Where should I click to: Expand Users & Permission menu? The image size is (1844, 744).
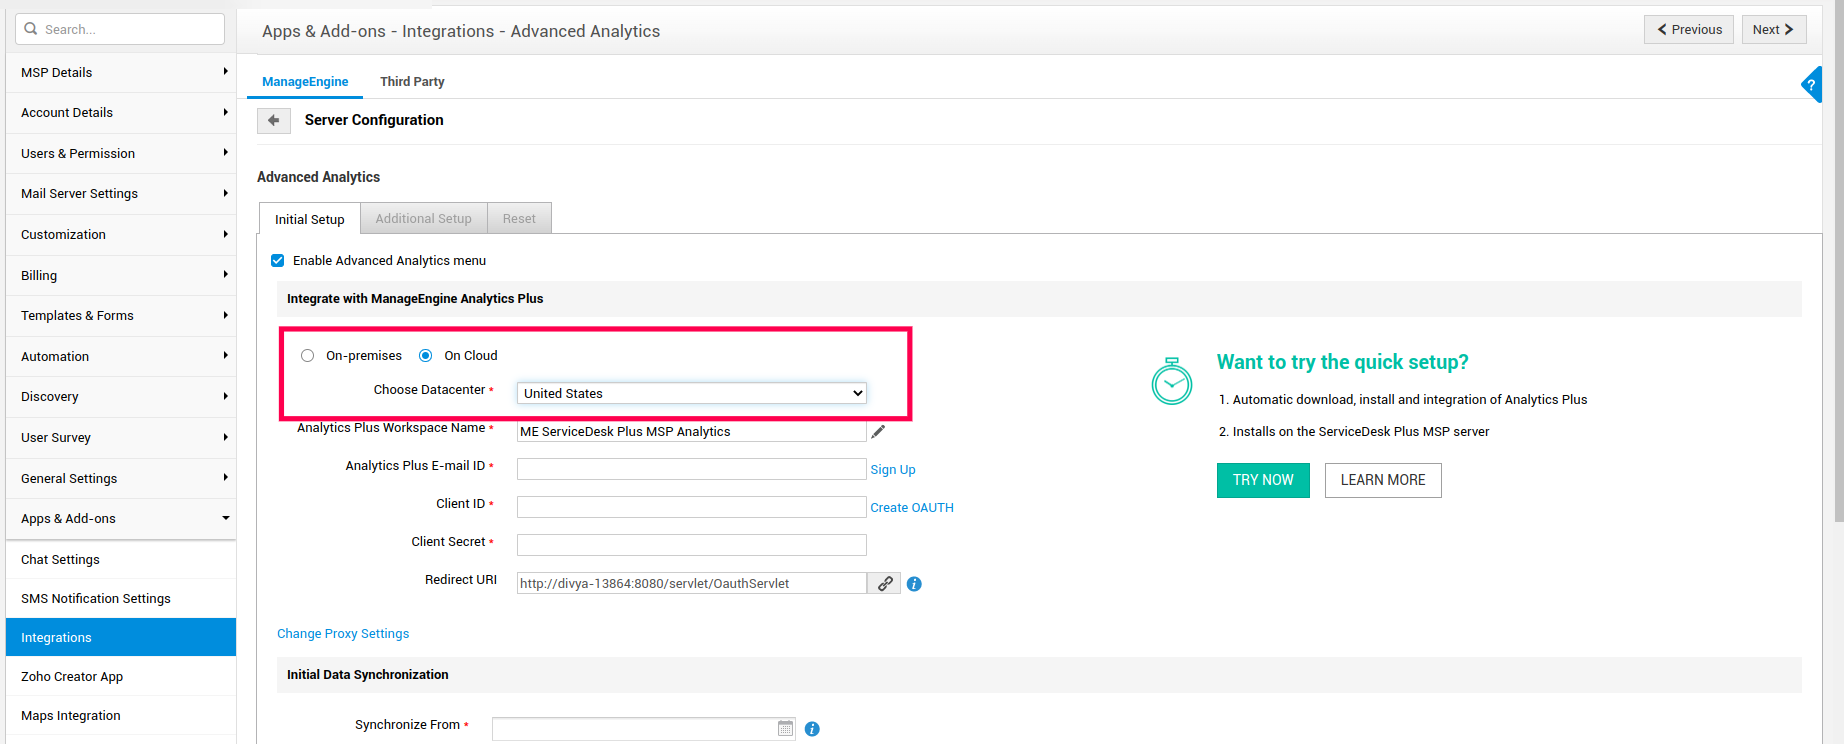(121, 153)
